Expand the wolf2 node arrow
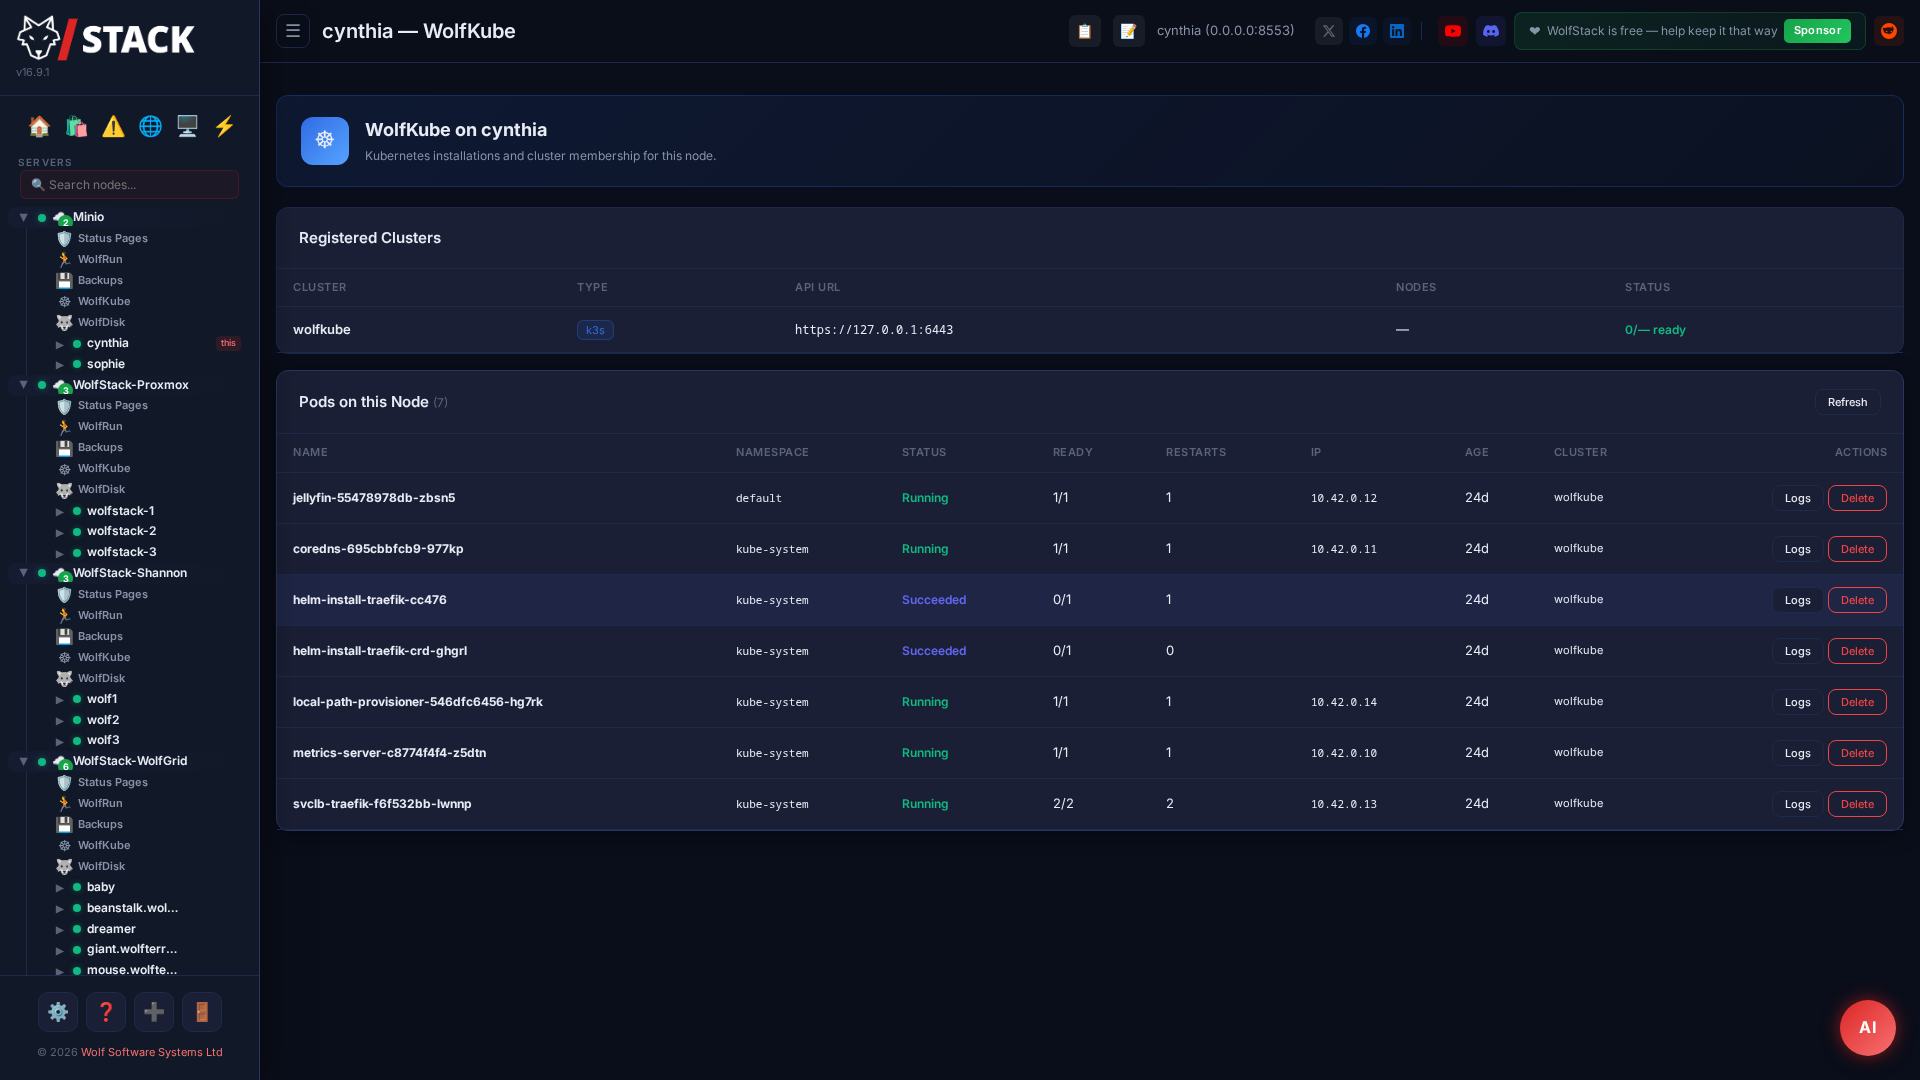Viewport: 1920px width, 1080px height. [x=60, y=721]
